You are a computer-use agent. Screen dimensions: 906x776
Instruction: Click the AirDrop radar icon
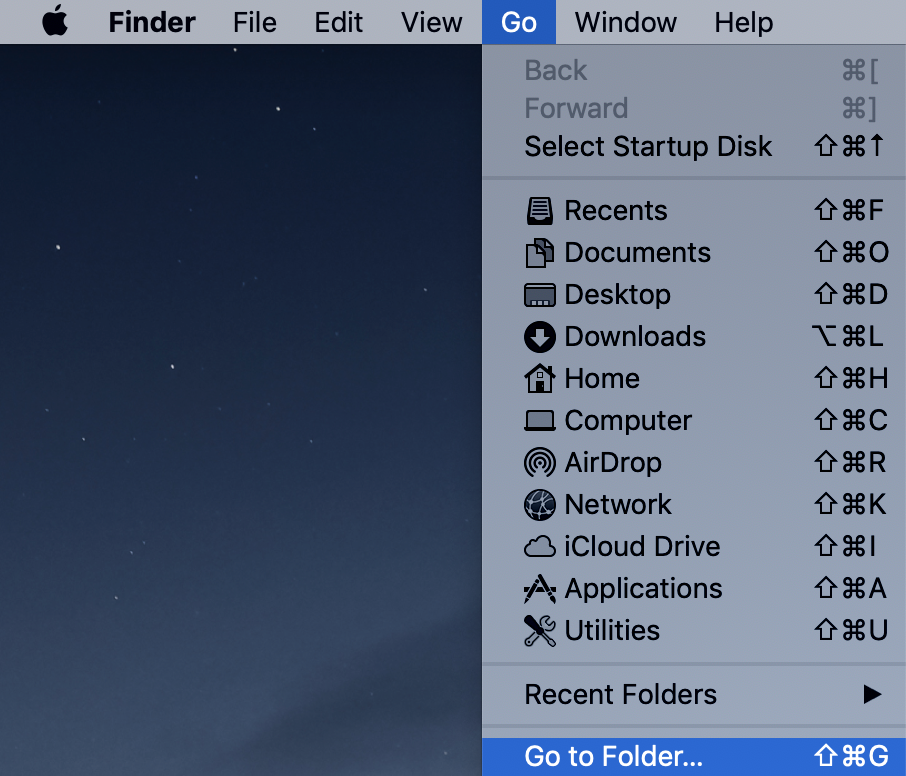click(x=540, y=462)
